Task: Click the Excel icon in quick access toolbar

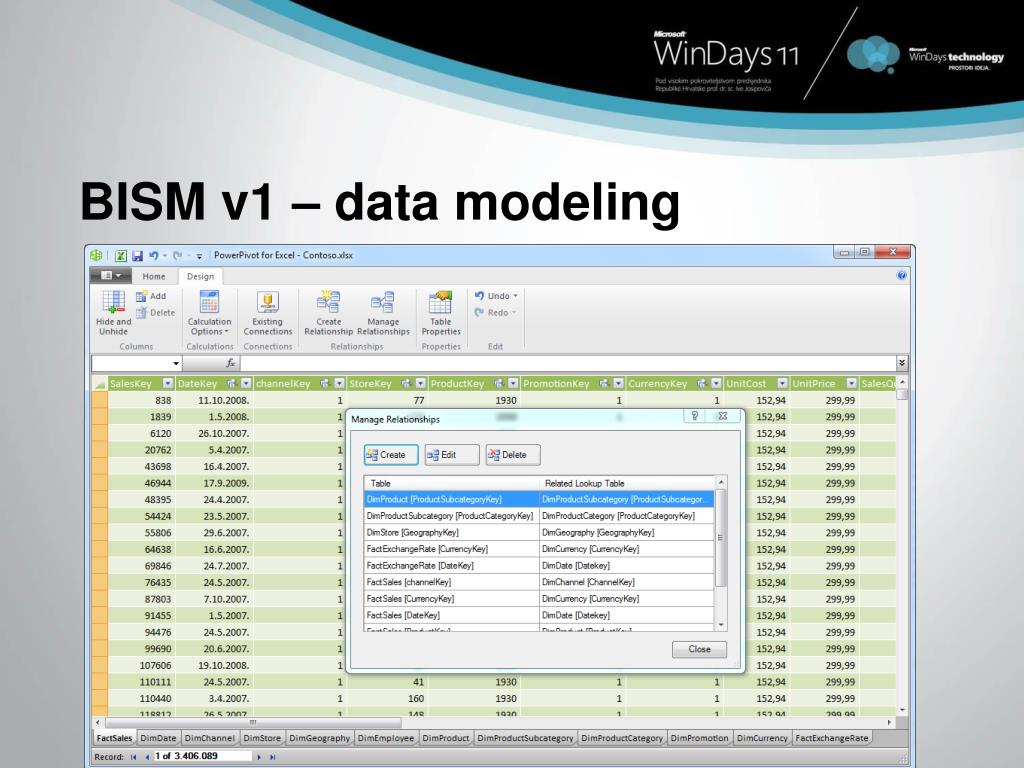Action: coord(121,255)
